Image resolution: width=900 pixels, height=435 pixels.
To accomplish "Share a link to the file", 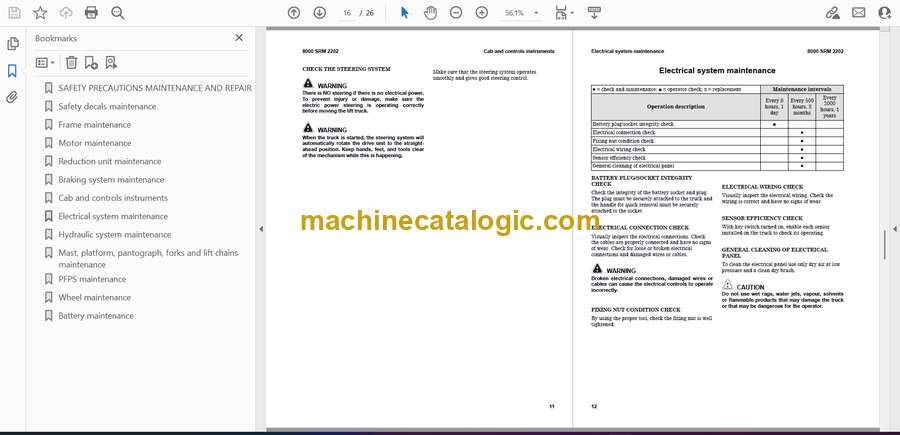I will click(832, 13).
